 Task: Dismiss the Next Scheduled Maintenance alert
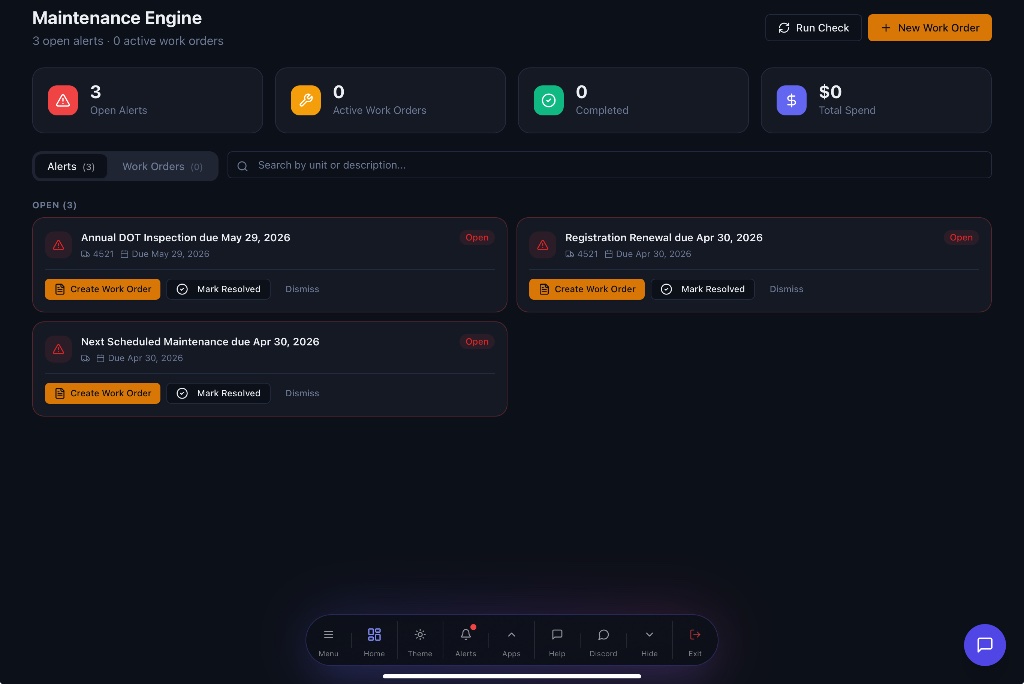302,393
